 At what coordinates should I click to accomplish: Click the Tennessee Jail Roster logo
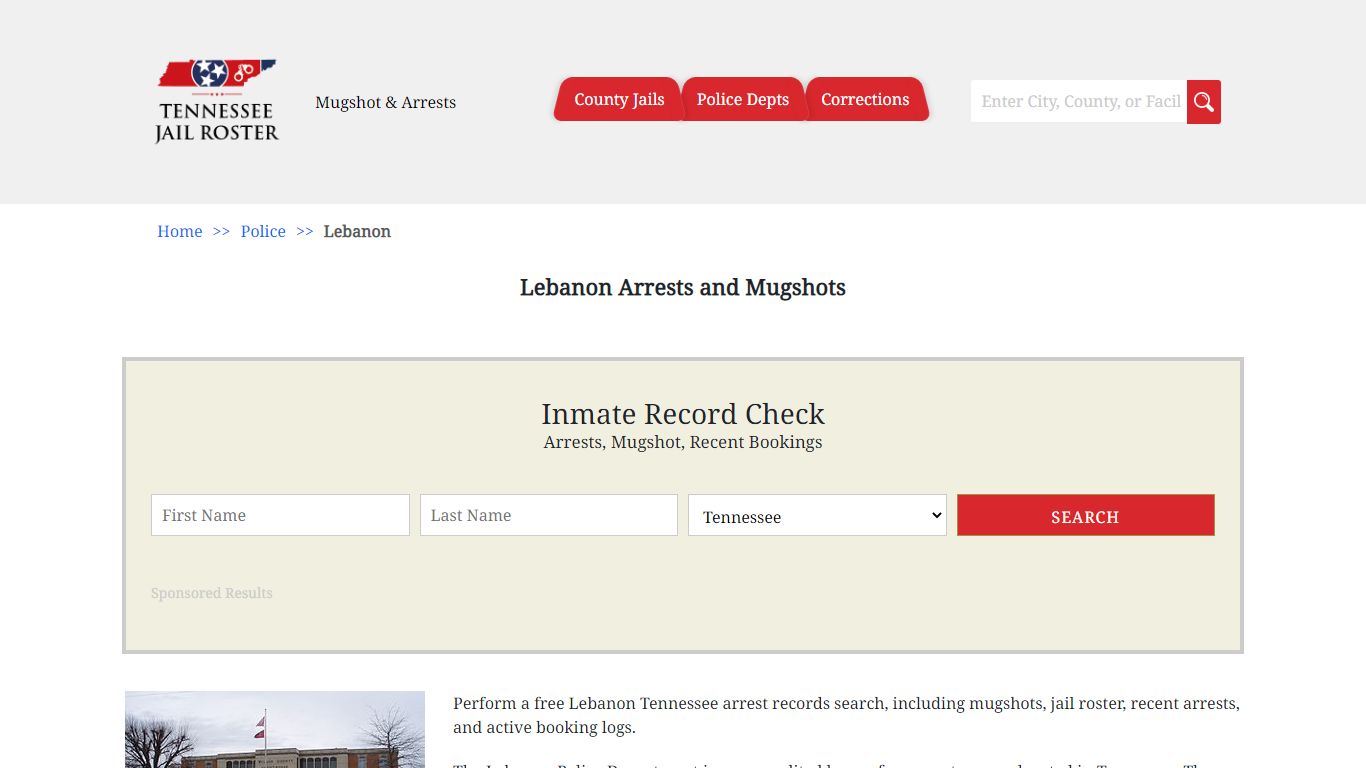point(217,101)
